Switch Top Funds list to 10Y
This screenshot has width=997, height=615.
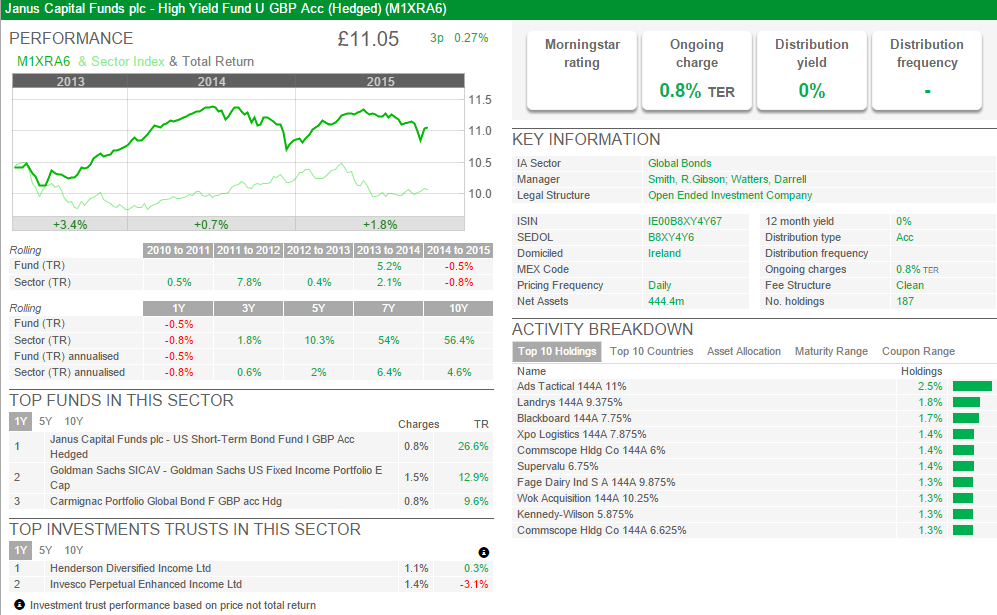pyautogui.click(x=74, y=421)
